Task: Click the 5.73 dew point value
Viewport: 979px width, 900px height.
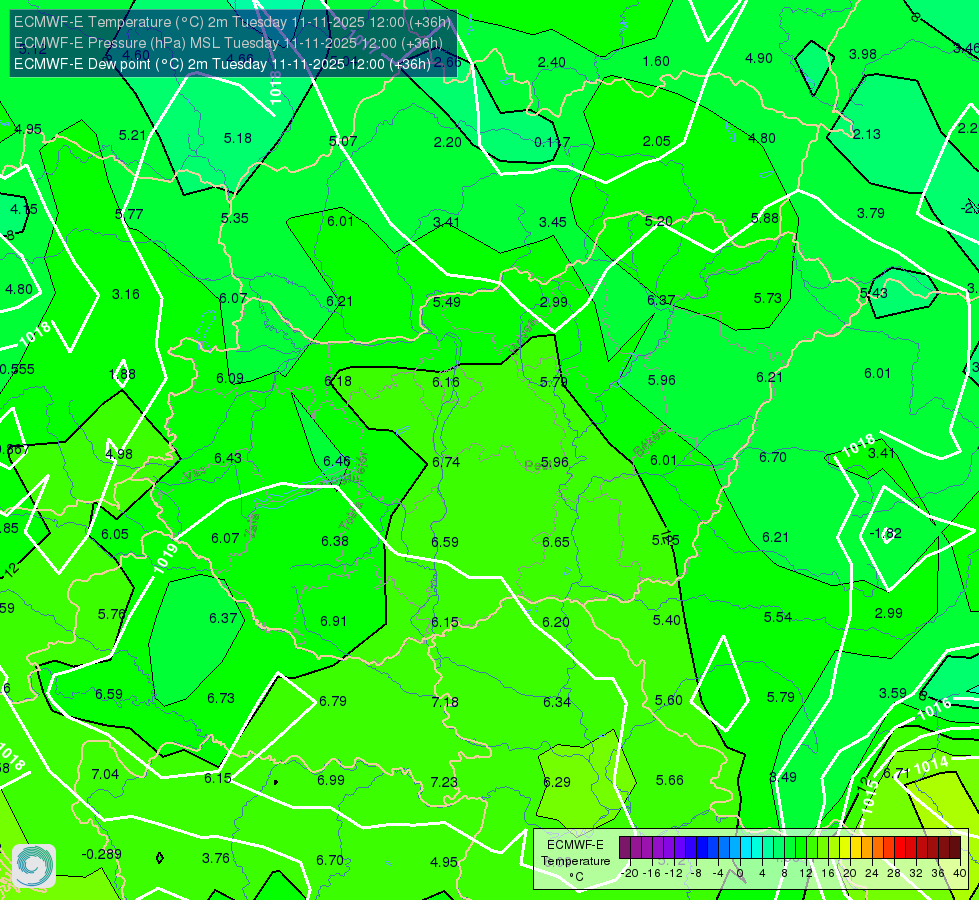Action: coord(767,298)
